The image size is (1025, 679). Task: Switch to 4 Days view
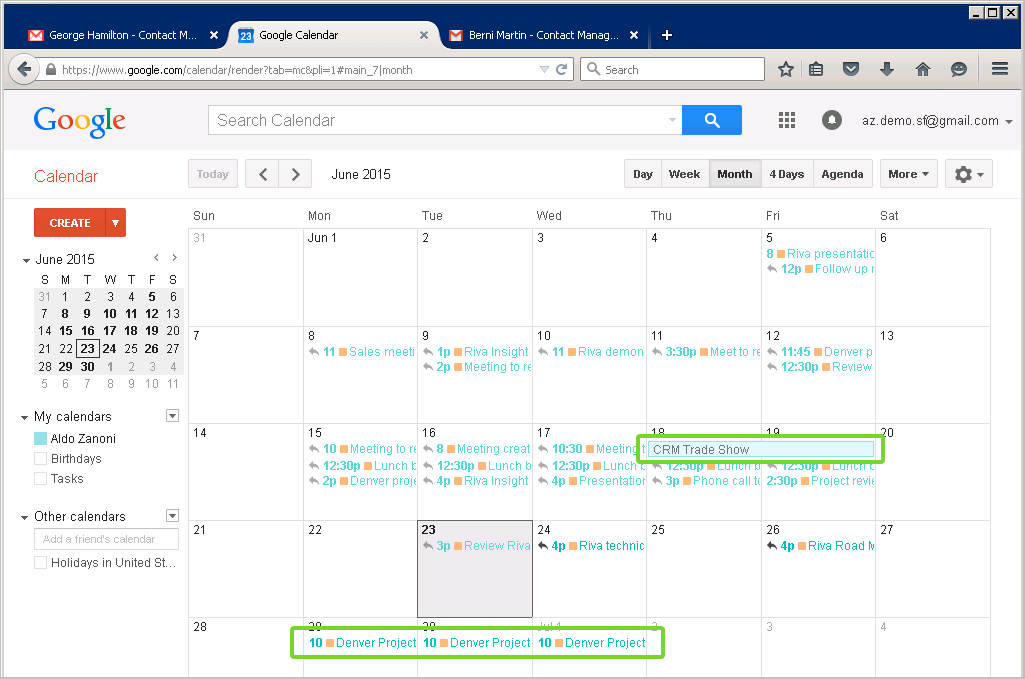coord(786,174)
